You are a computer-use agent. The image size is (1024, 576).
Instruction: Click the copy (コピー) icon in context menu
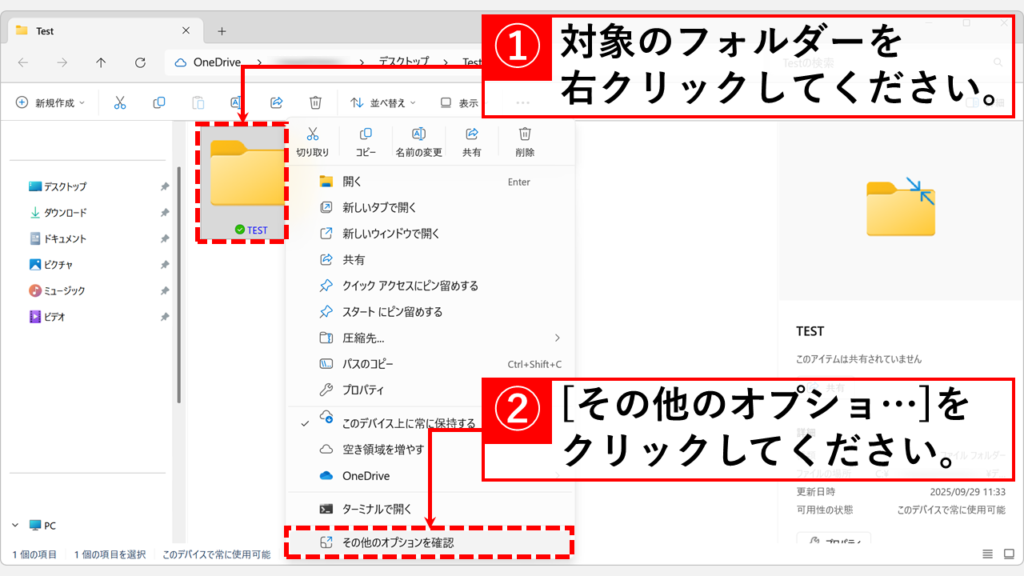coord(365,134)
